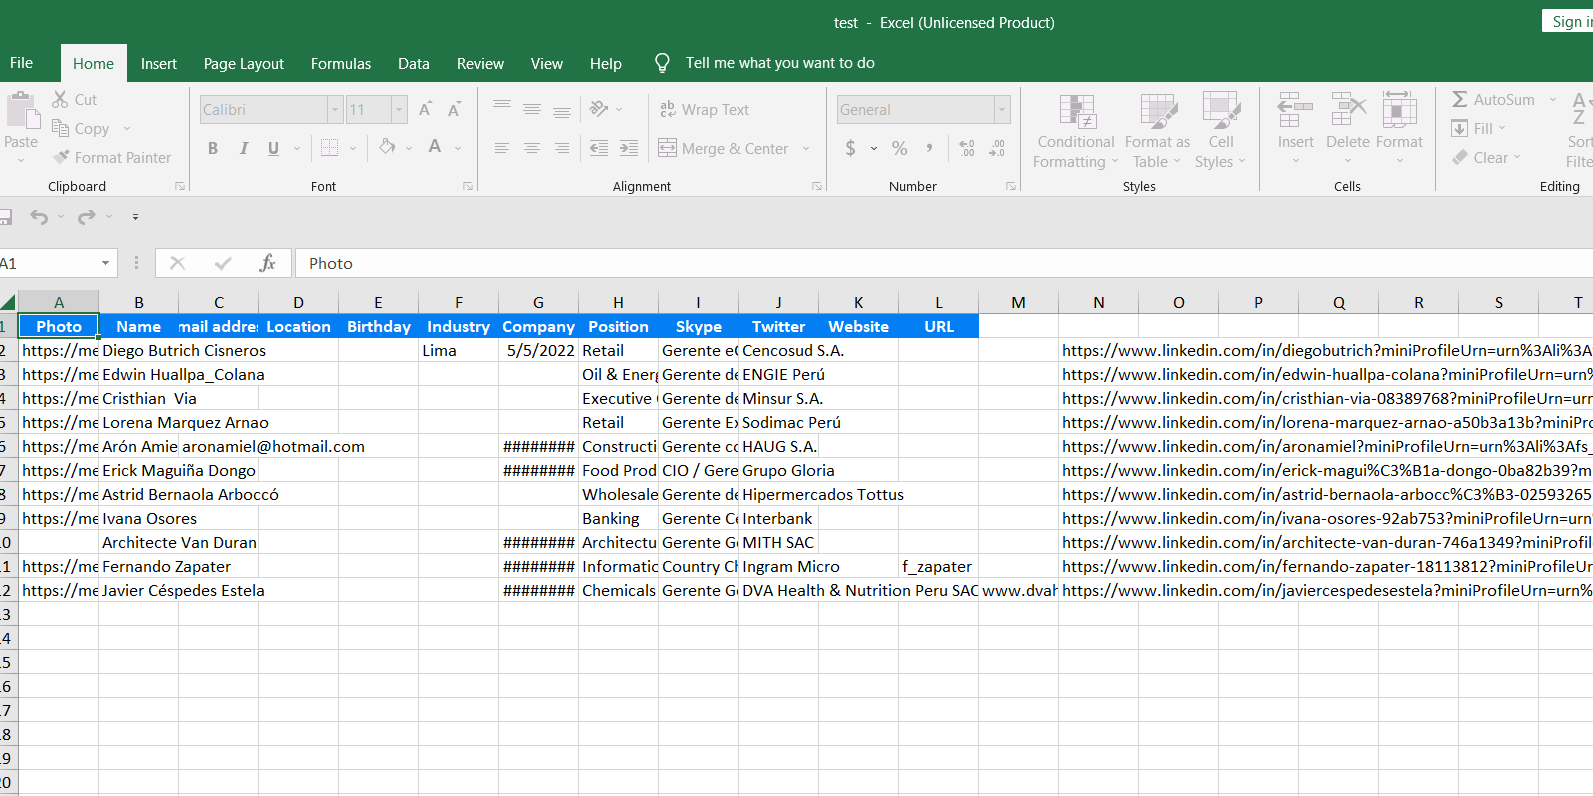Open the General number format dropdown
The width and height of the screenshot is (1593, 796).
(x=1002, y=109)
